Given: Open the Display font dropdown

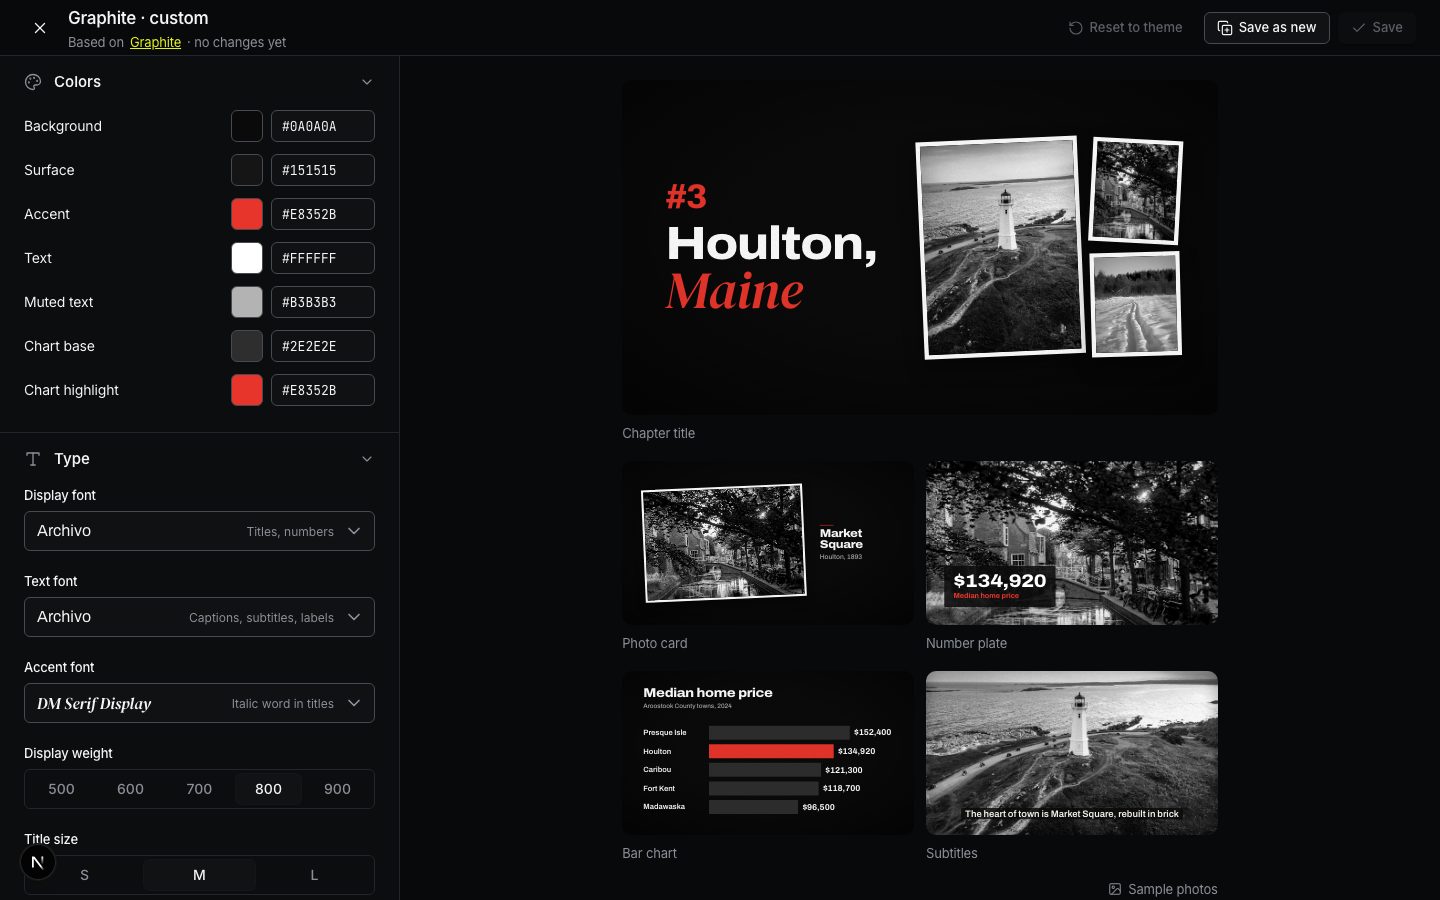Looking at the screenshot, I should point(199,531).
